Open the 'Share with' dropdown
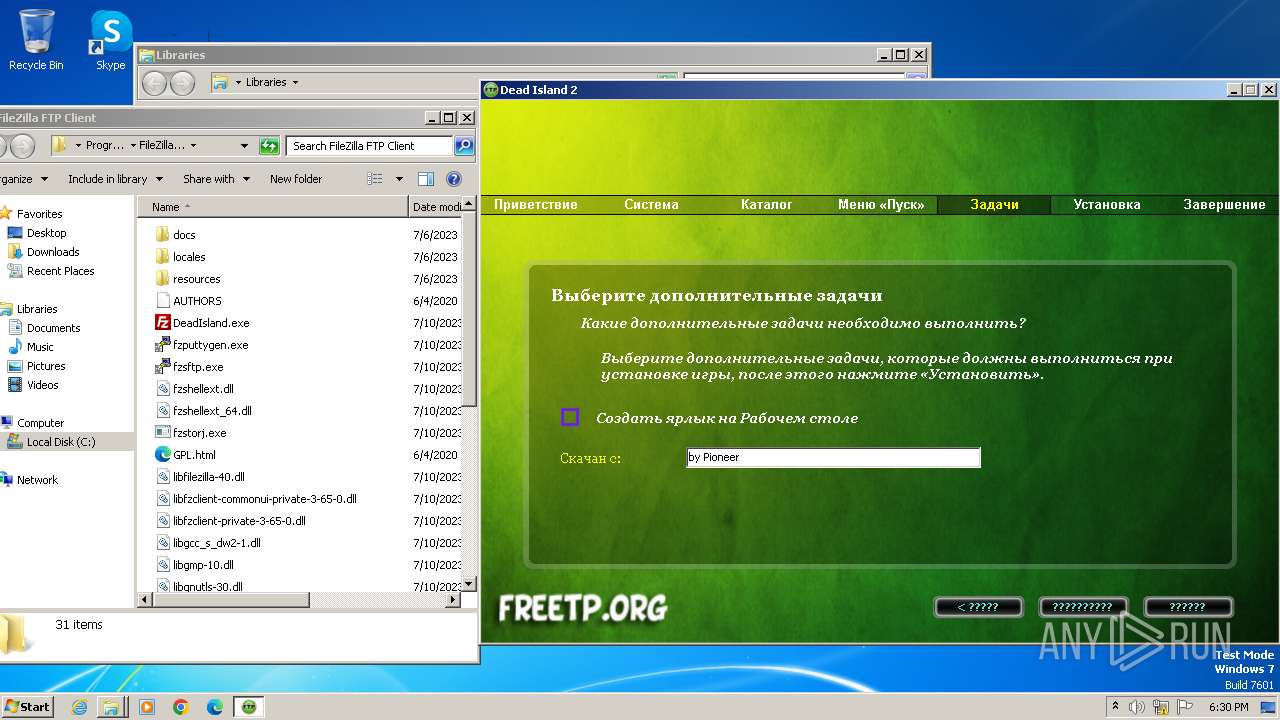The height and width of the screenshot is (720, 1280). pos(215,179)
